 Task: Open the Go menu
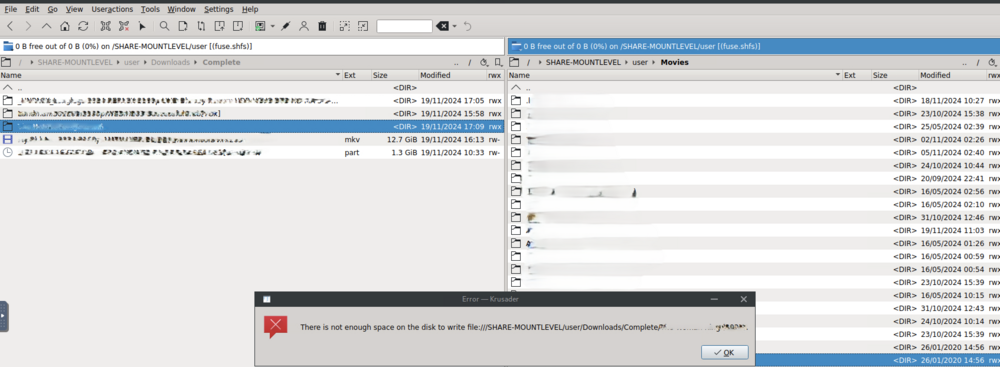point(52,10)
